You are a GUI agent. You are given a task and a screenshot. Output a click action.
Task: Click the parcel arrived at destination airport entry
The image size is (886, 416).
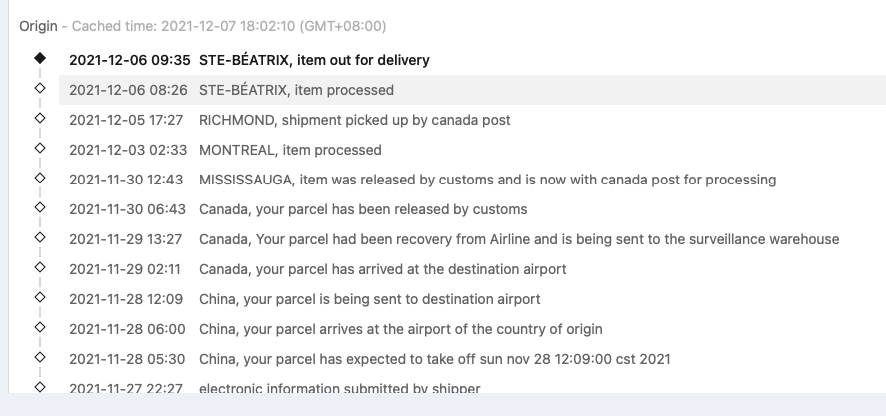[x=383, y=270]
